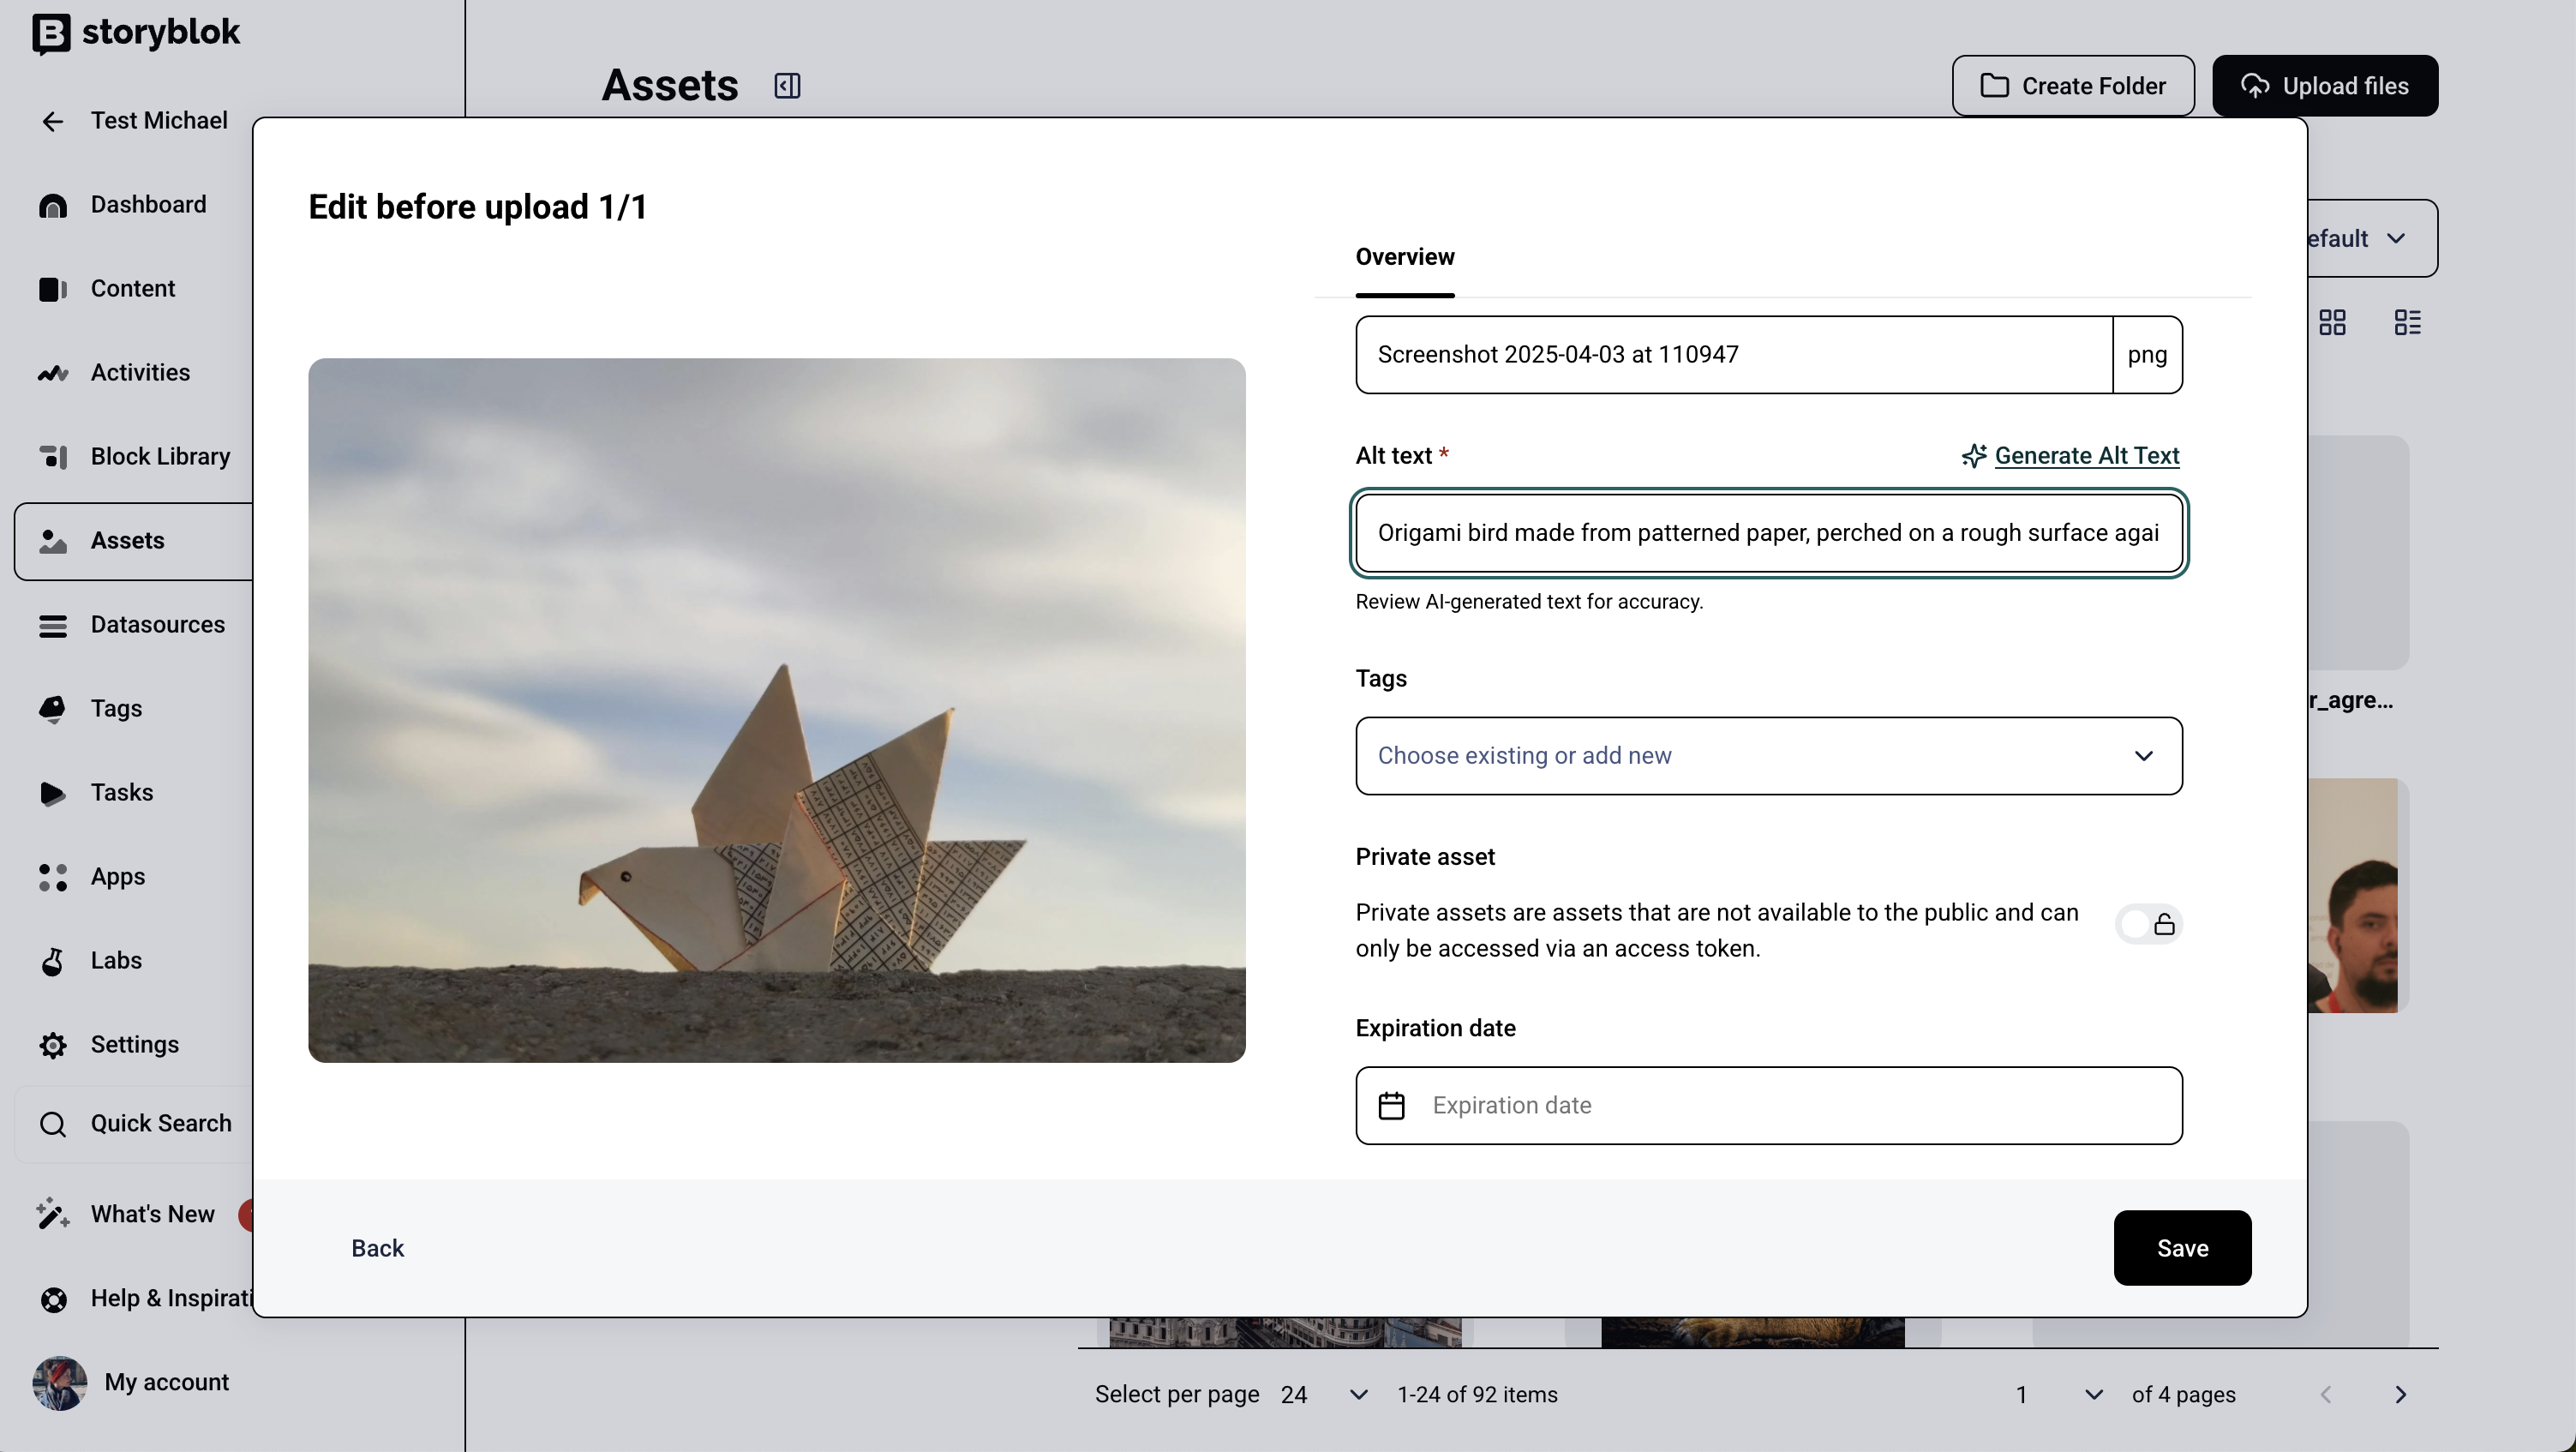Open the per page count dropdown
The width and height of the screenshot is (2576, 1452).
pos(1324,1395)
